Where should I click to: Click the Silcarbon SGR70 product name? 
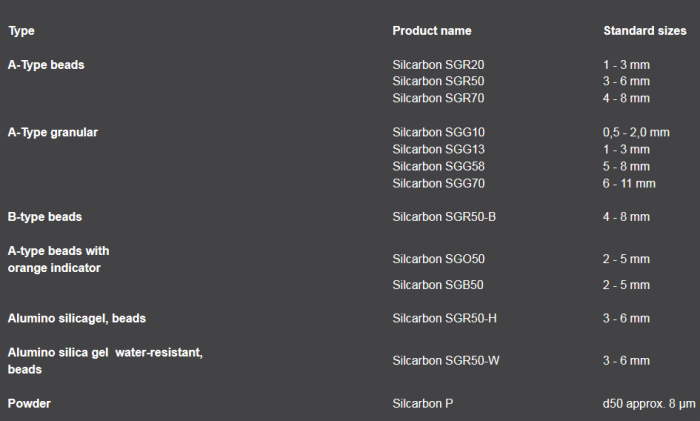click(x=438, y=98)
